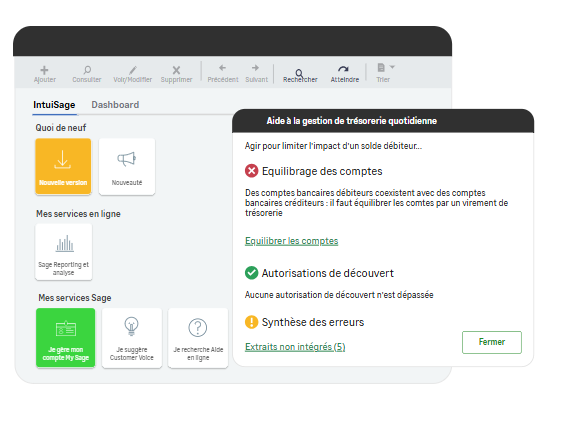The width and height of the screenshot is (573, 425).
Task: Open Sage Reporting et analyse tile
Action: pyautogui.click(x=64, y=252)
